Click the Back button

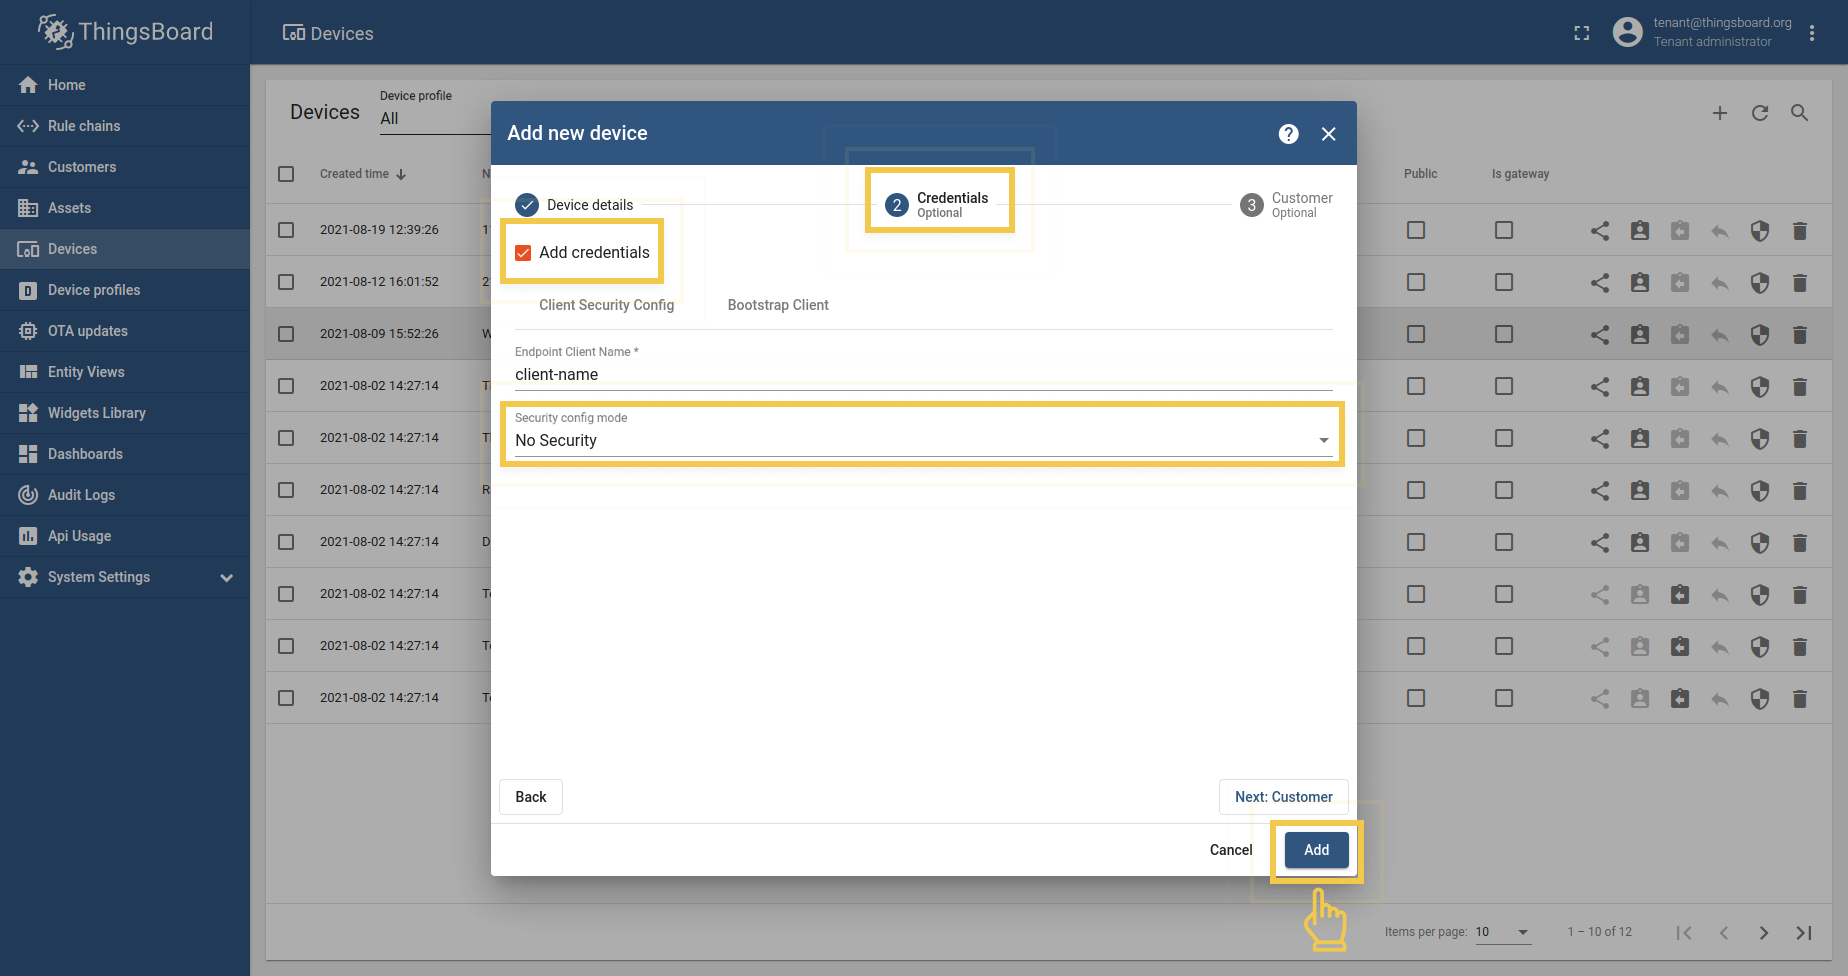coord(531,797)
